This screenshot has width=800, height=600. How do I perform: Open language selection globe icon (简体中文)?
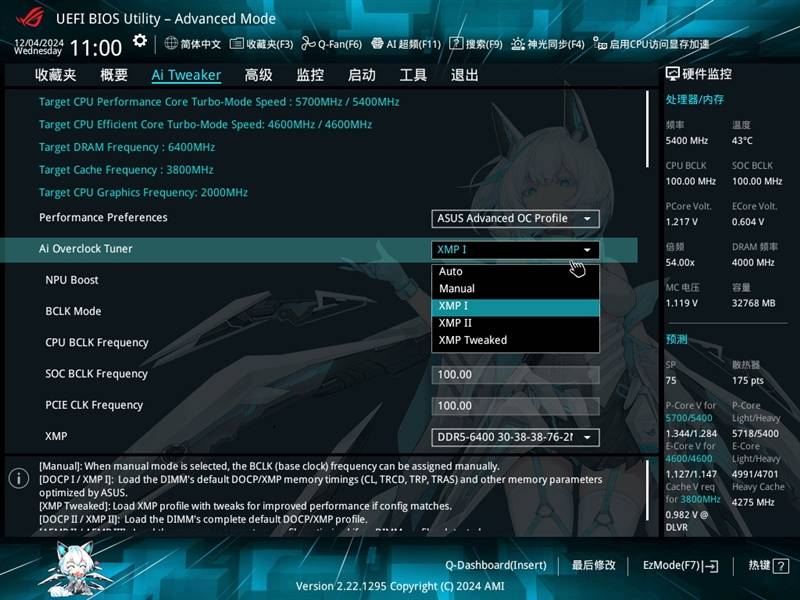click(x=171, y=44)
